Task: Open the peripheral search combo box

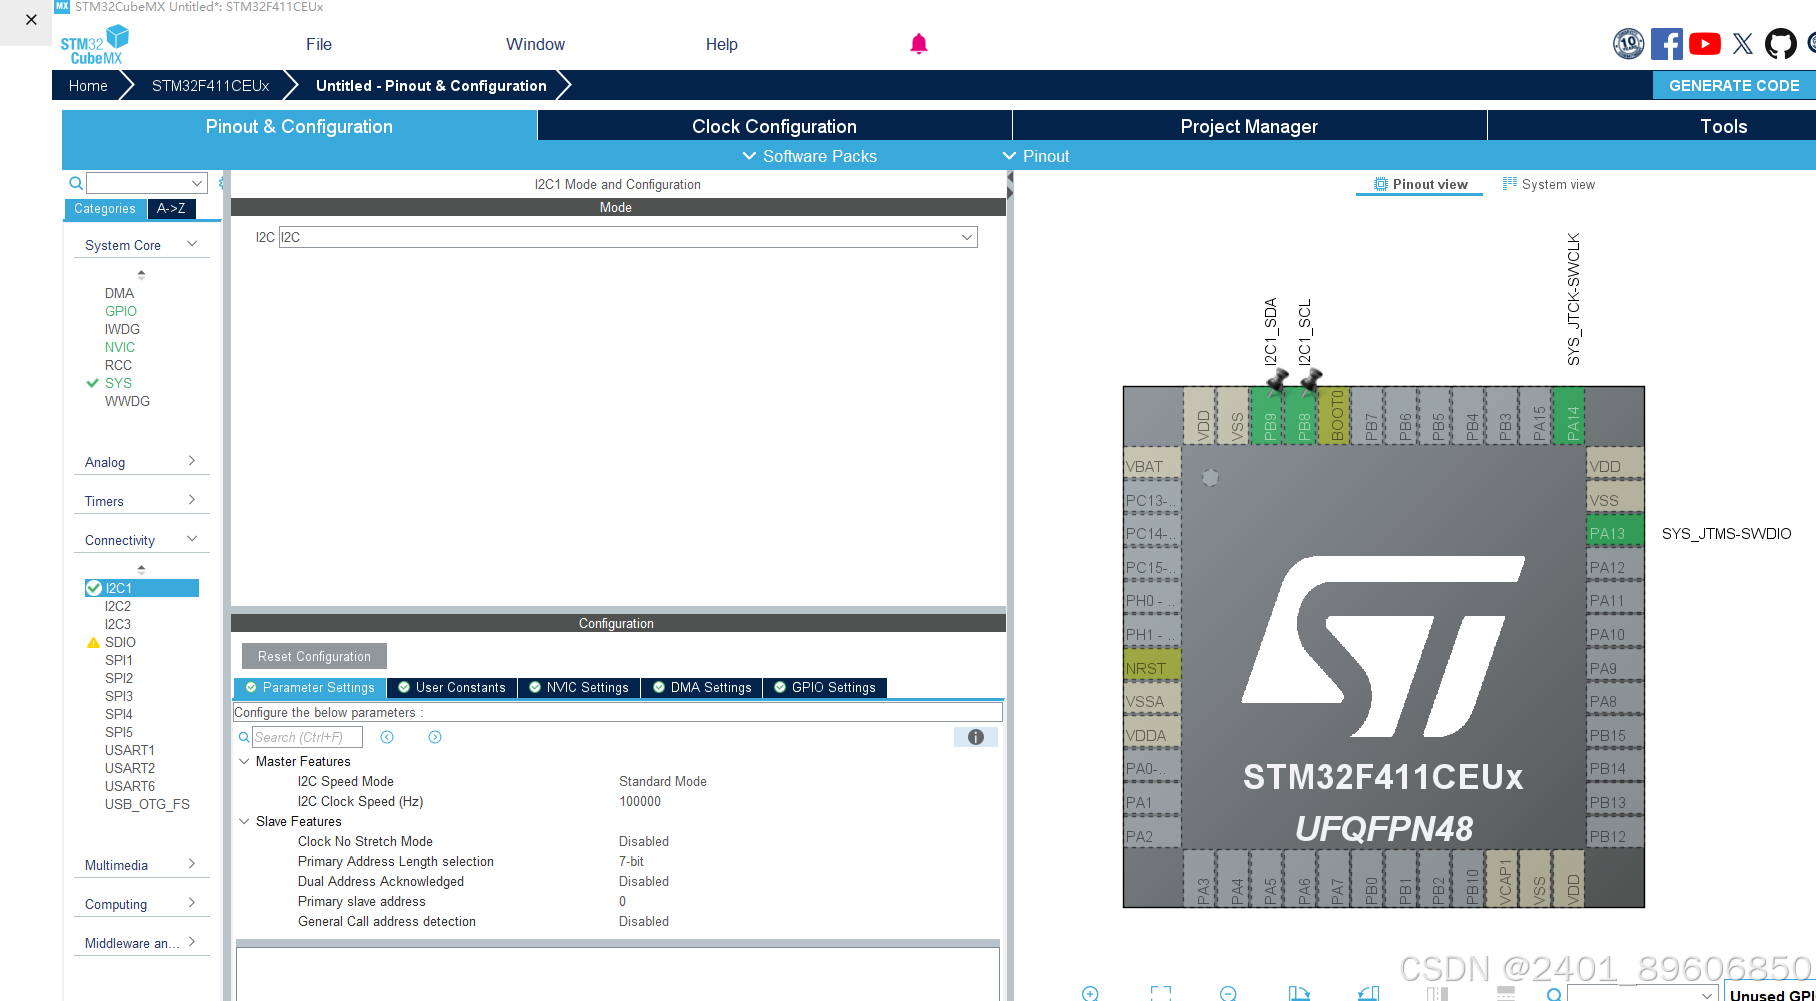Action: click(x=146, y=183)
